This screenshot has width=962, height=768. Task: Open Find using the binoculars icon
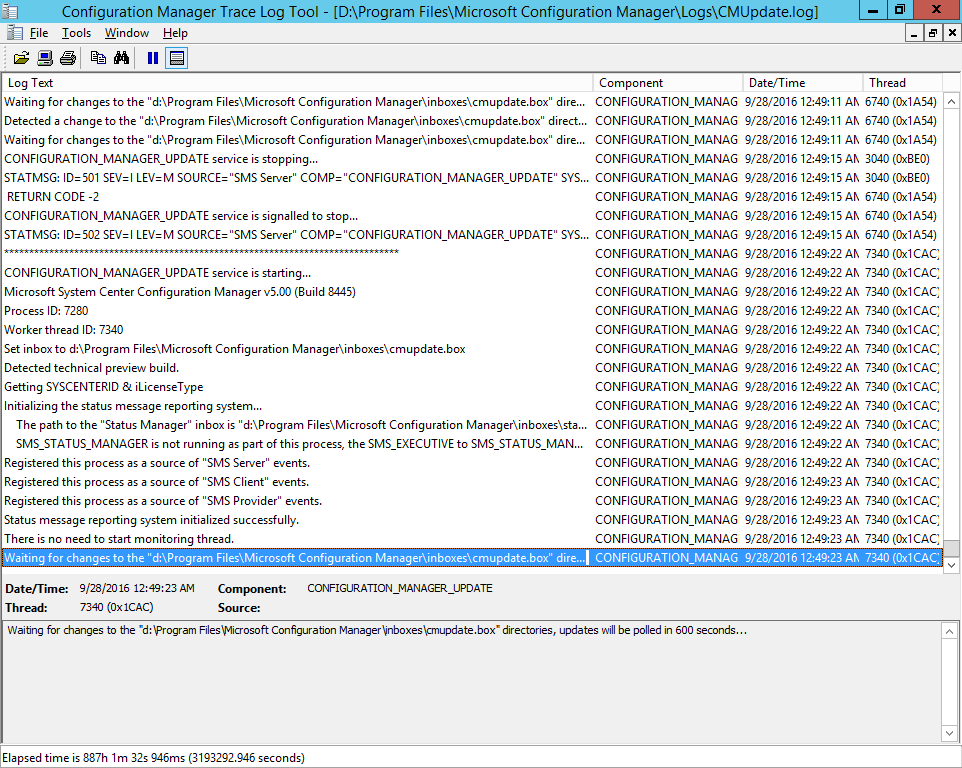(x=121, y=58)
